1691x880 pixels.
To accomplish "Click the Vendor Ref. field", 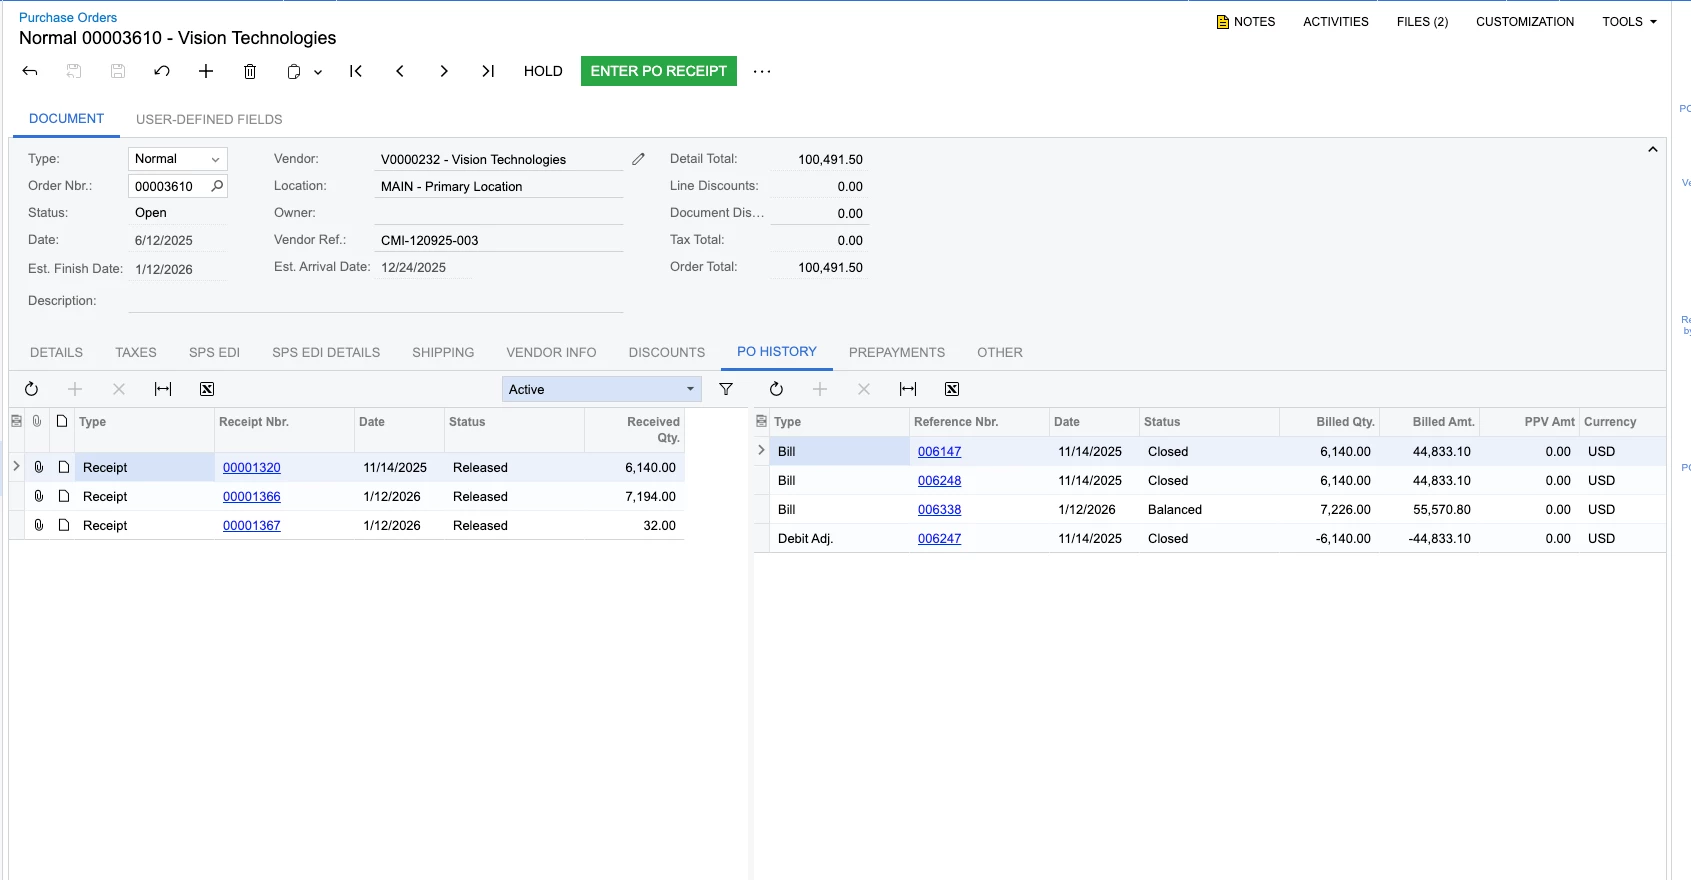I will (499, 240).
